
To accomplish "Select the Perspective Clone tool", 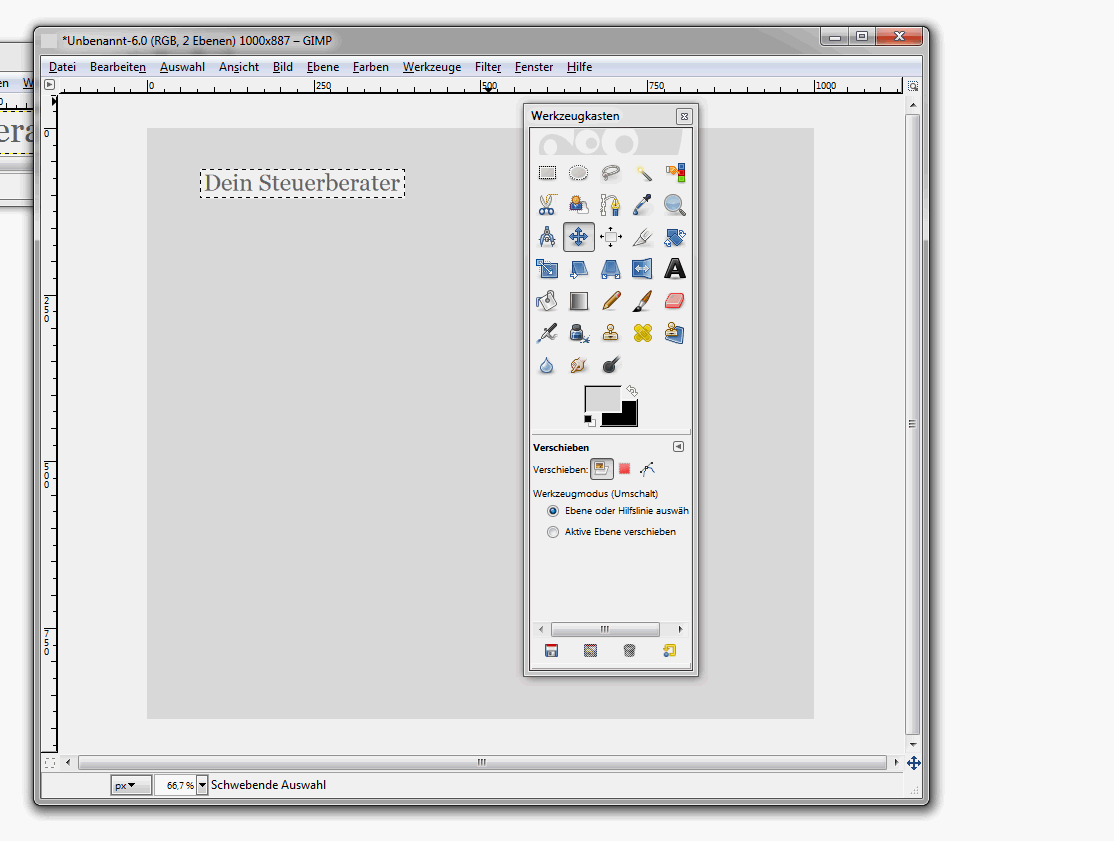I will pos(675,333).
